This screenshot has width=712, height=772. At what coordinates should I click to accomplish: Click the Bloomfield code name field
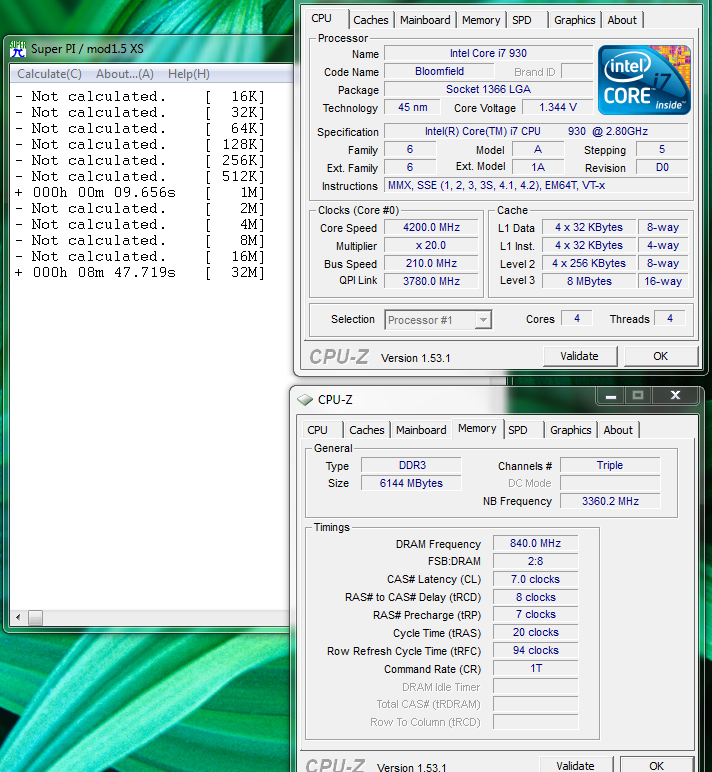[x=439, y=71]
